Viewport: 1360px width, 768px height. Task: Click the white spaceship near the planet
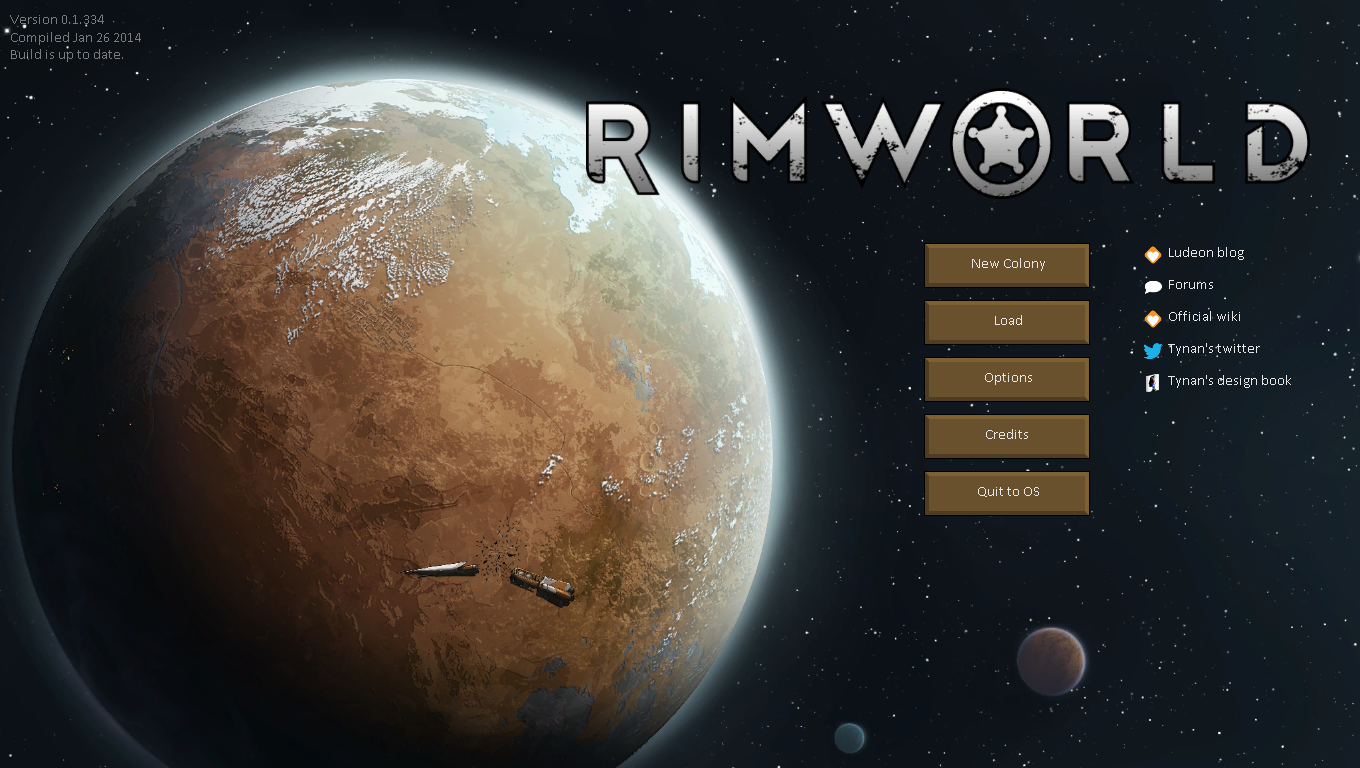click(x=440, y=569)
